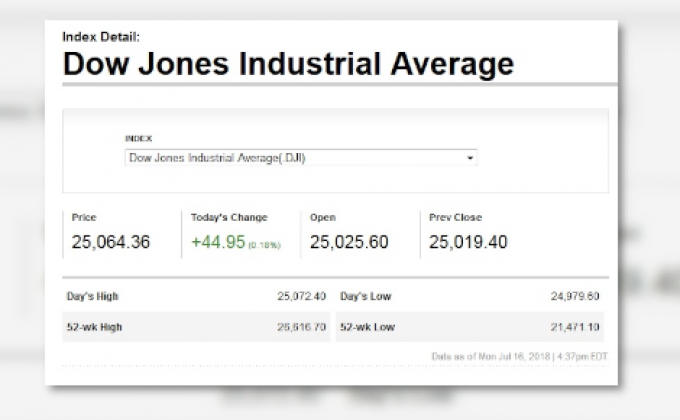Click the small INDEX label above the dropdown
Viewport: 680px width, 420px height.
138,138
